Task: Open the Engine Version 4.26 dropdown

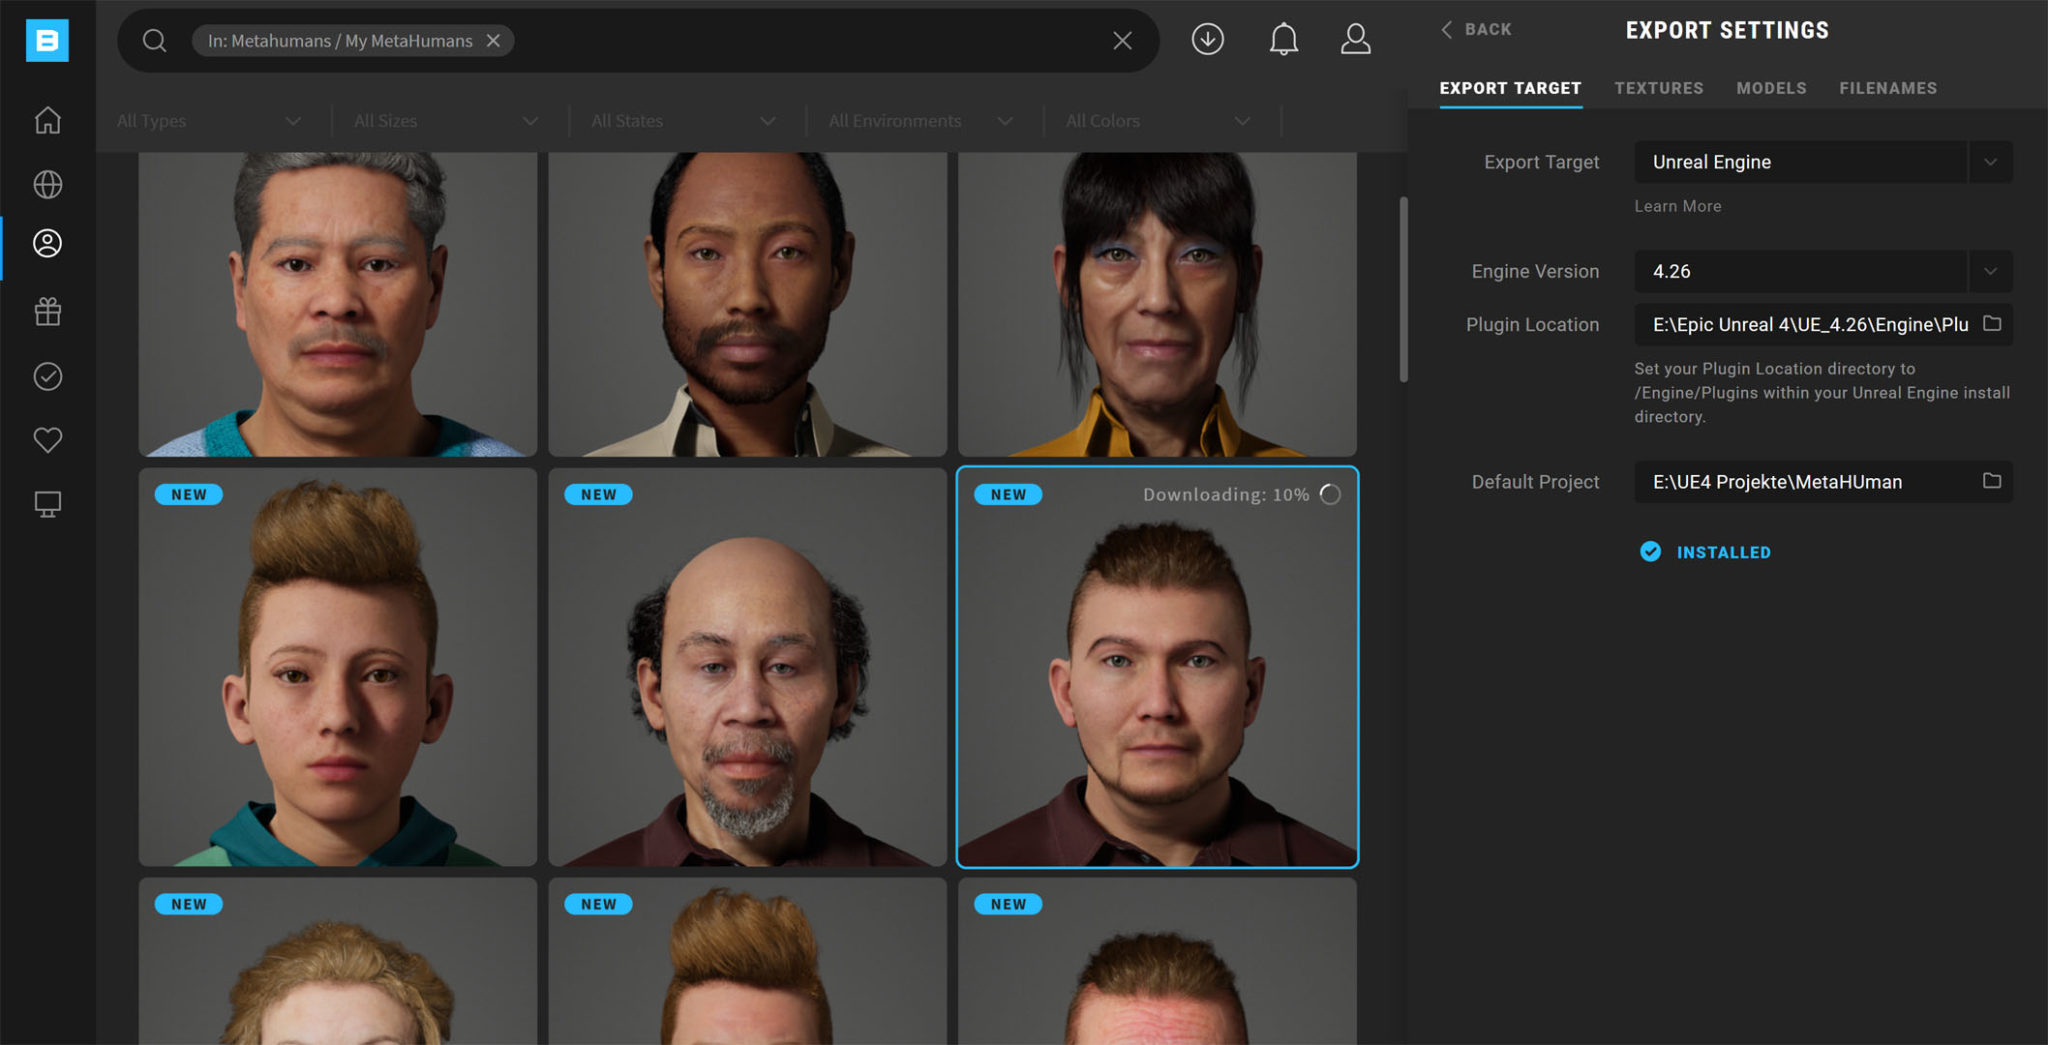Action: coord(1990,271)
